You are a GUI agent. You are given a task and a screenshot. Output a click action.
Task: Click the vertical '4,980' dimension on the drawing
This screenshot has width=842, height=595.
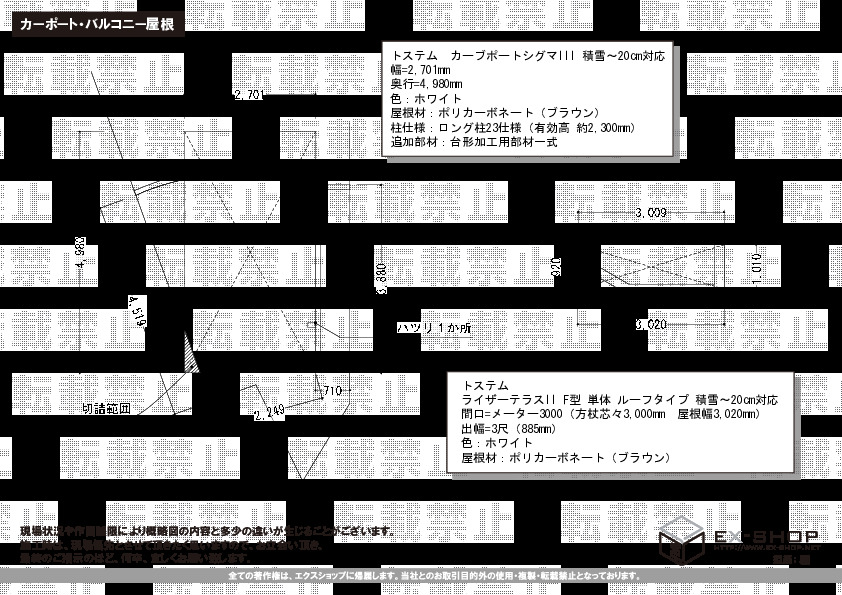tap(81, 253)
